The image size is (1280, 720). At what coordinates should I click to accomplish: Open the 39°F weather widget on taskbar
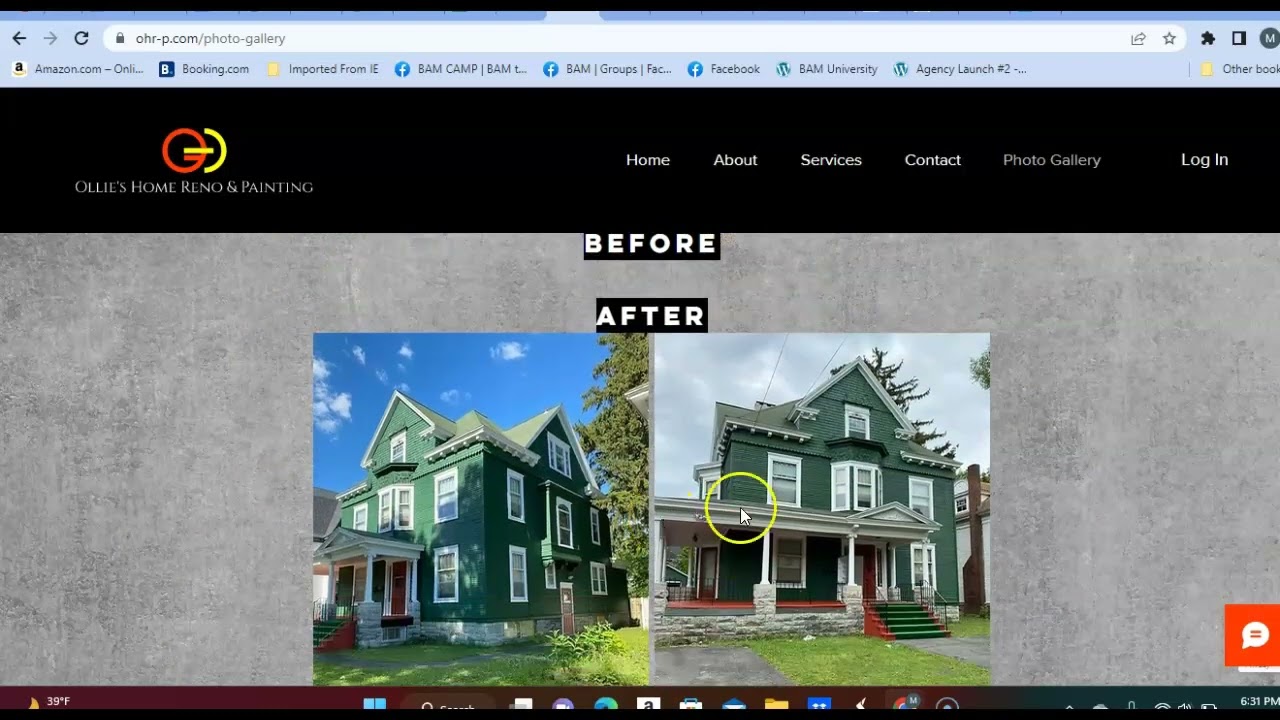pos(48,702)
